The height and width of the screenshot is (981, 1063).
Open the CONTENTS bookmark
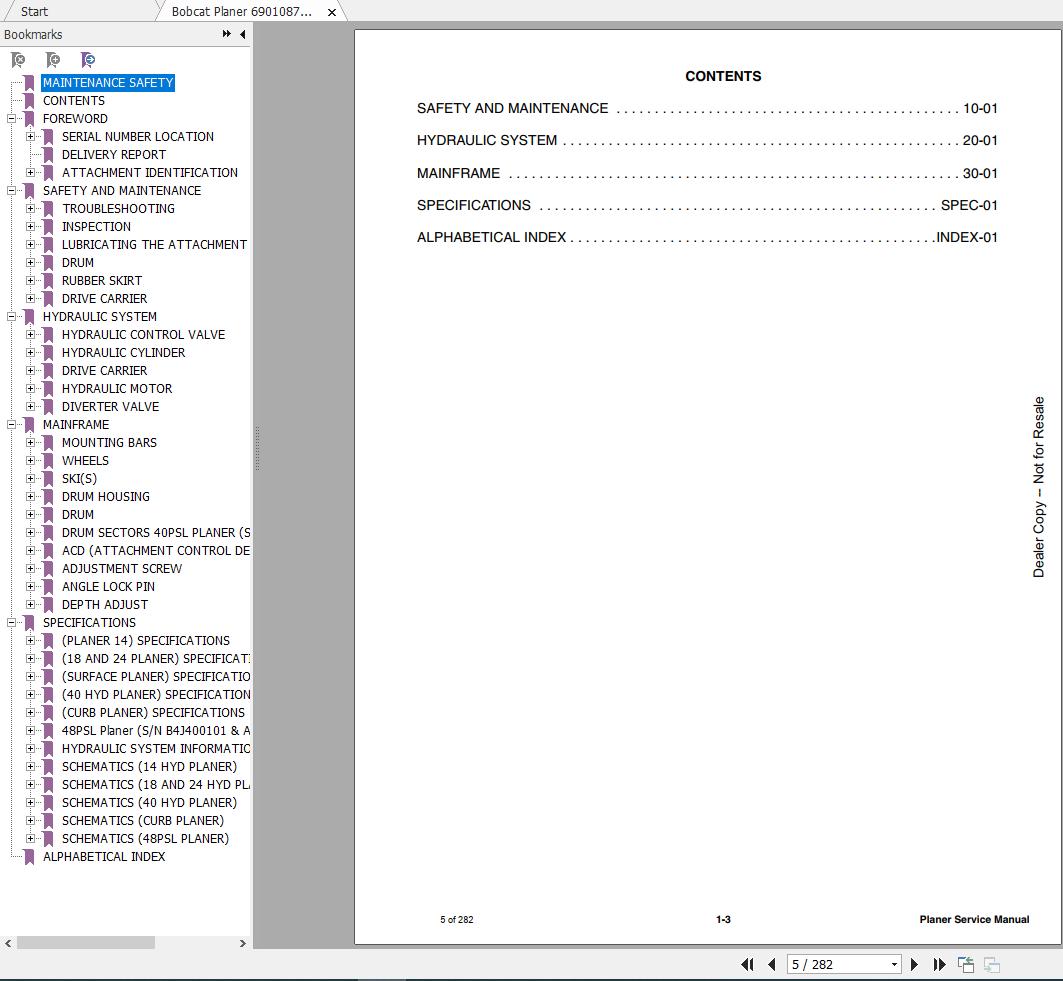tap(74, 100)
